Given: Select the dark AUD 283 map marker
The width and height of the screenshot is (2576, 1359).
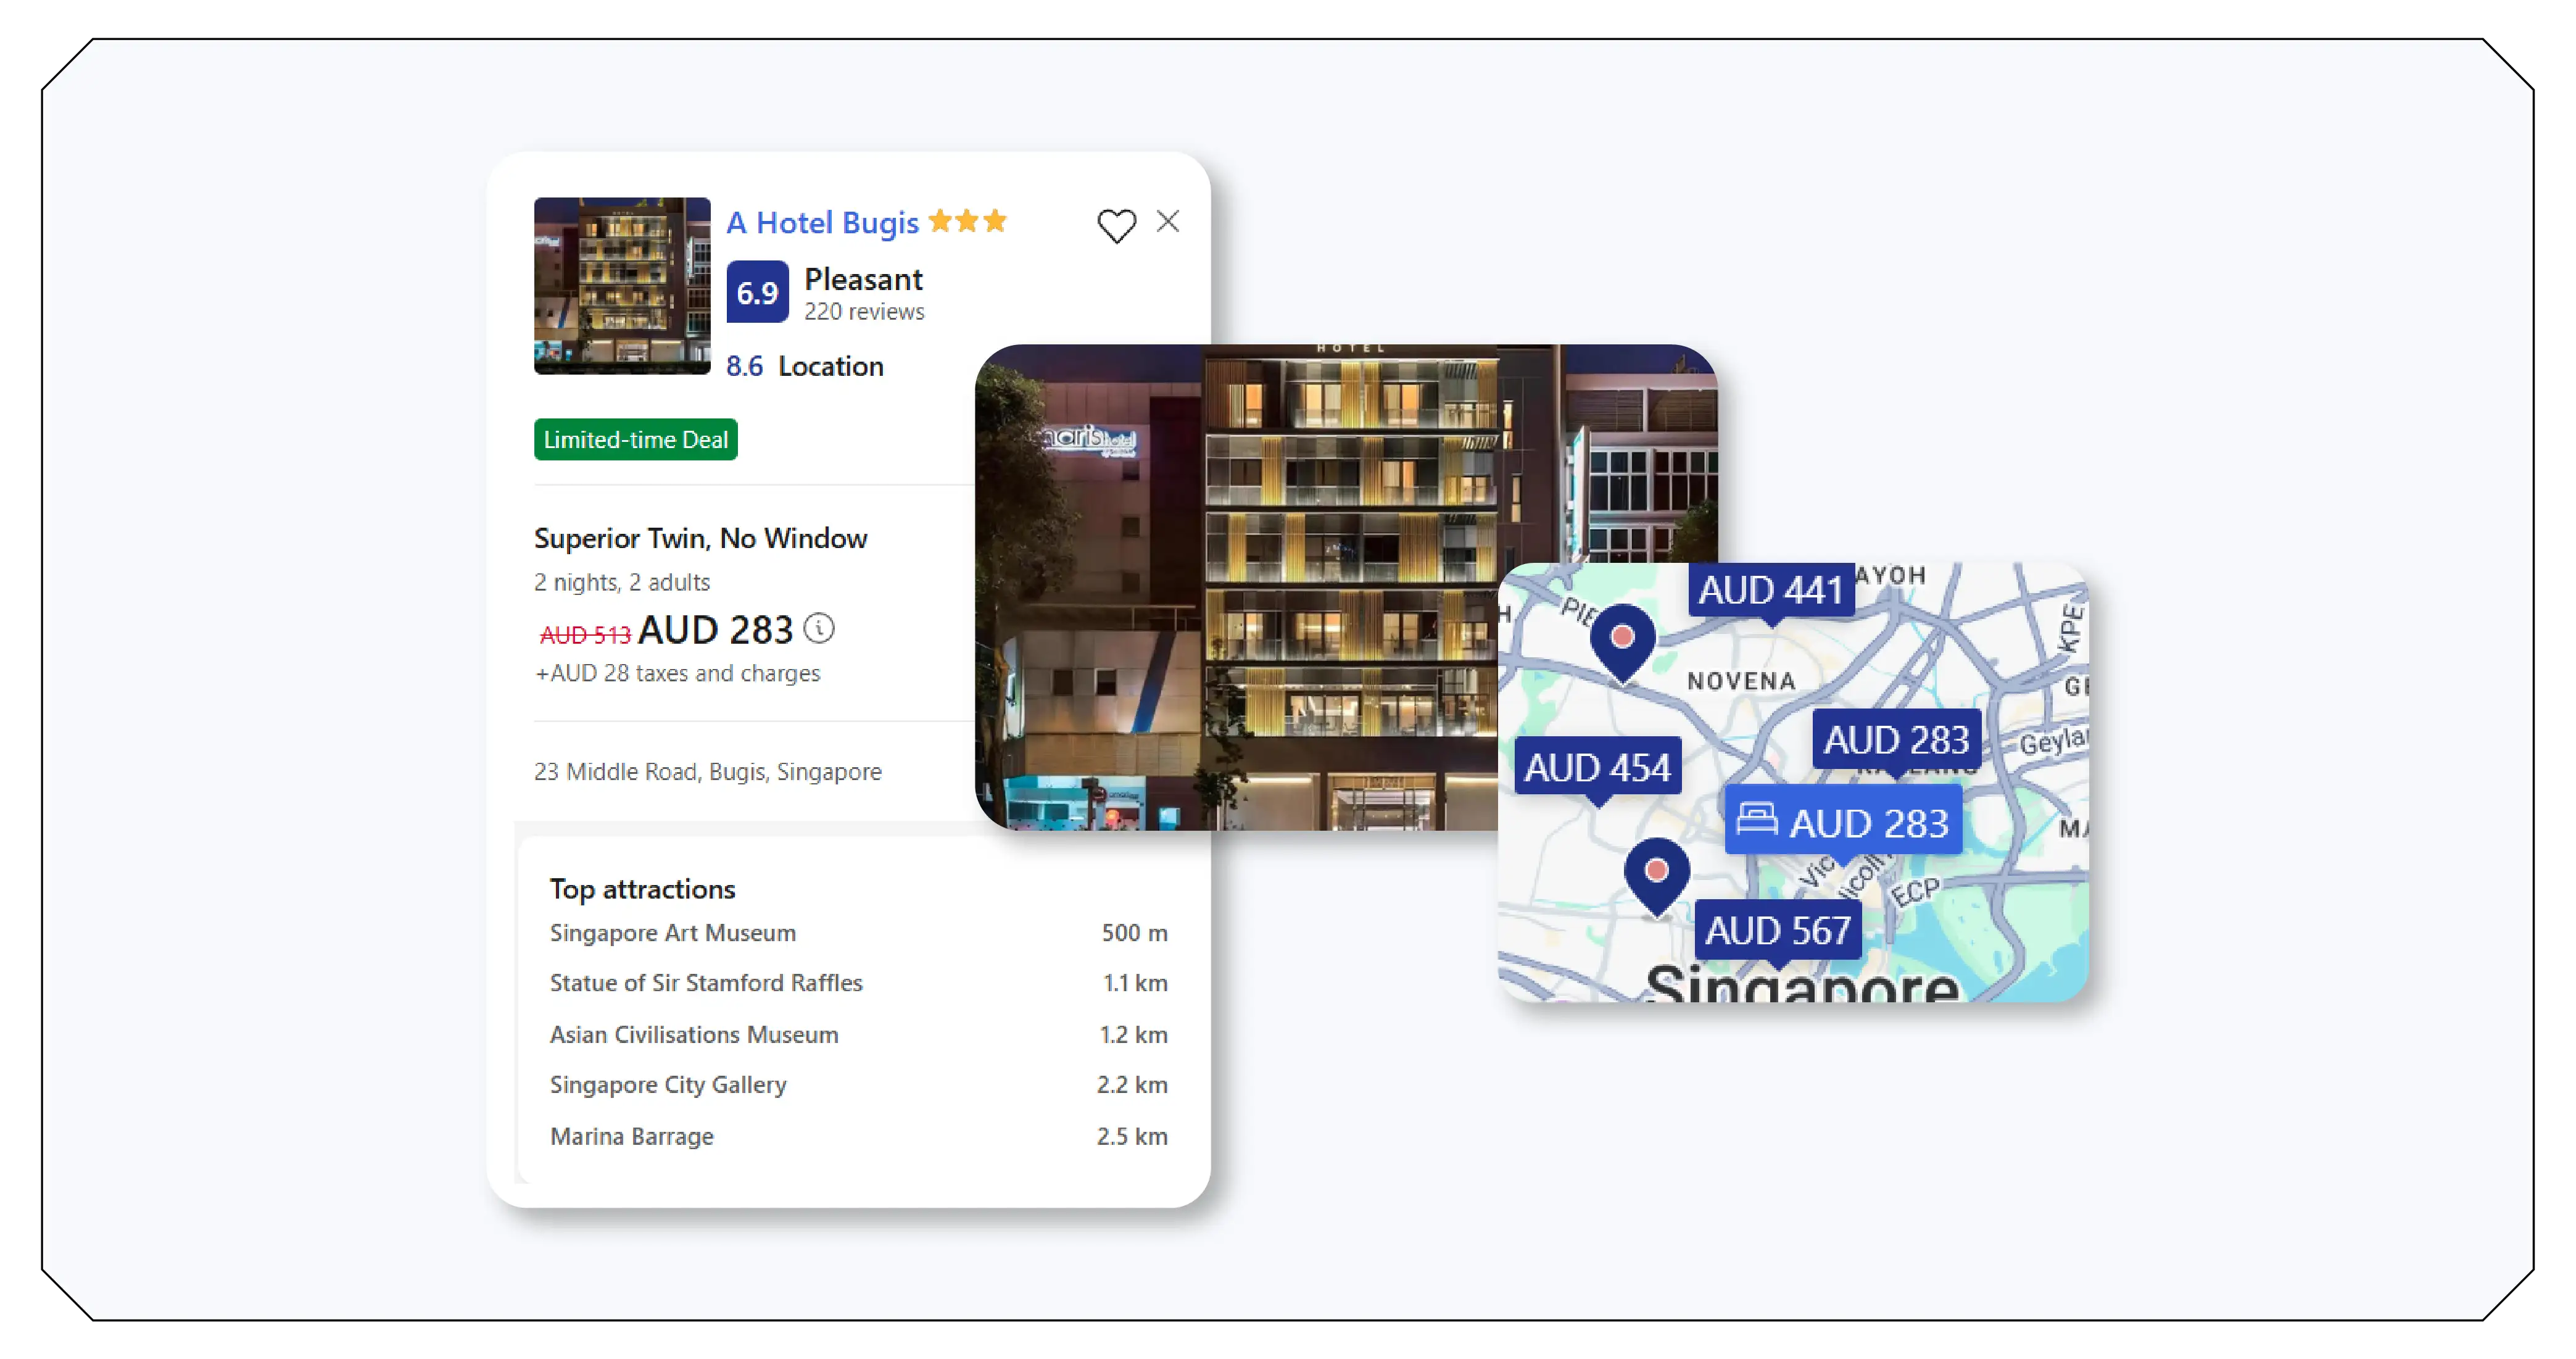Looking at the screenshot, I should (x=1896, y=740).
